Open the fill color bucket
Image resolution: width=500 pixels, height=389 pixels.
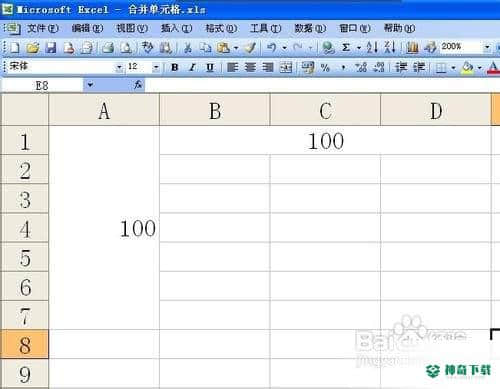coord(467,68)
